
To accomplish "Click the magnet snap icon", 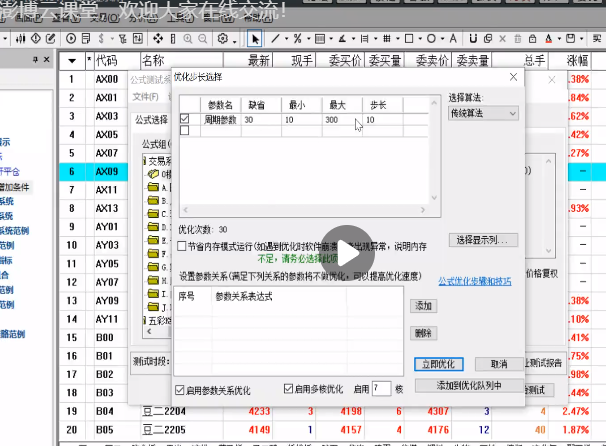I will (x=473, y=39).
